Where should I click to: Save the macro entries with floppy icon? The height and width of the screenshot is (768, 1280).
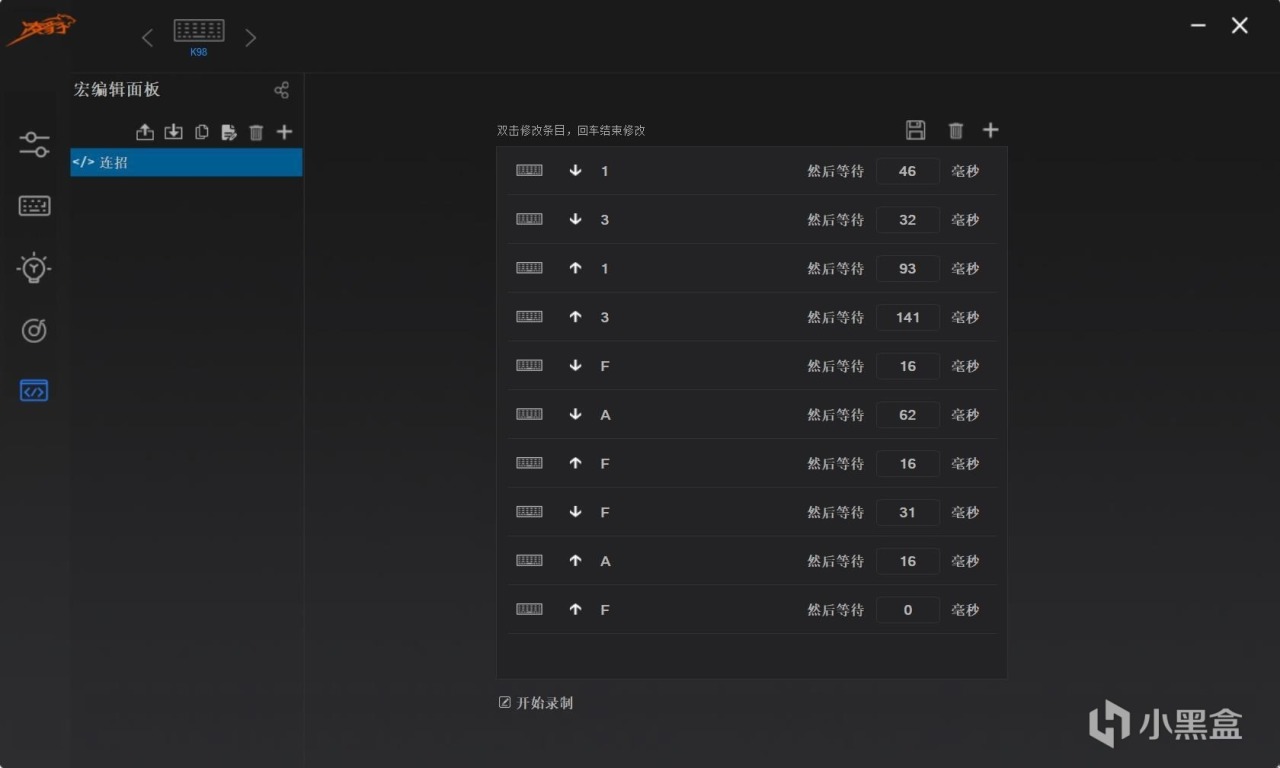click(x=915, y=130)
